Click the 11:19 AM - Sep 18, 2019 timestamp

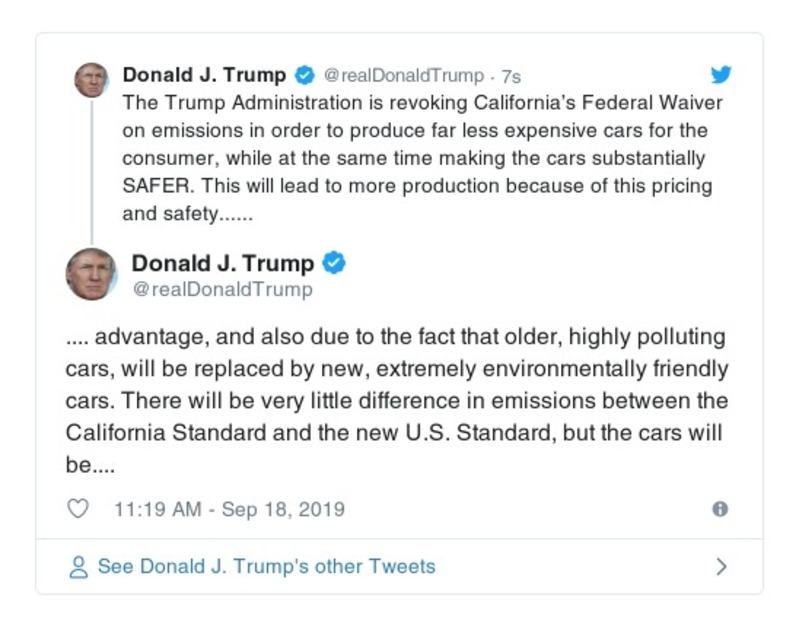click(x=229, y=509)
